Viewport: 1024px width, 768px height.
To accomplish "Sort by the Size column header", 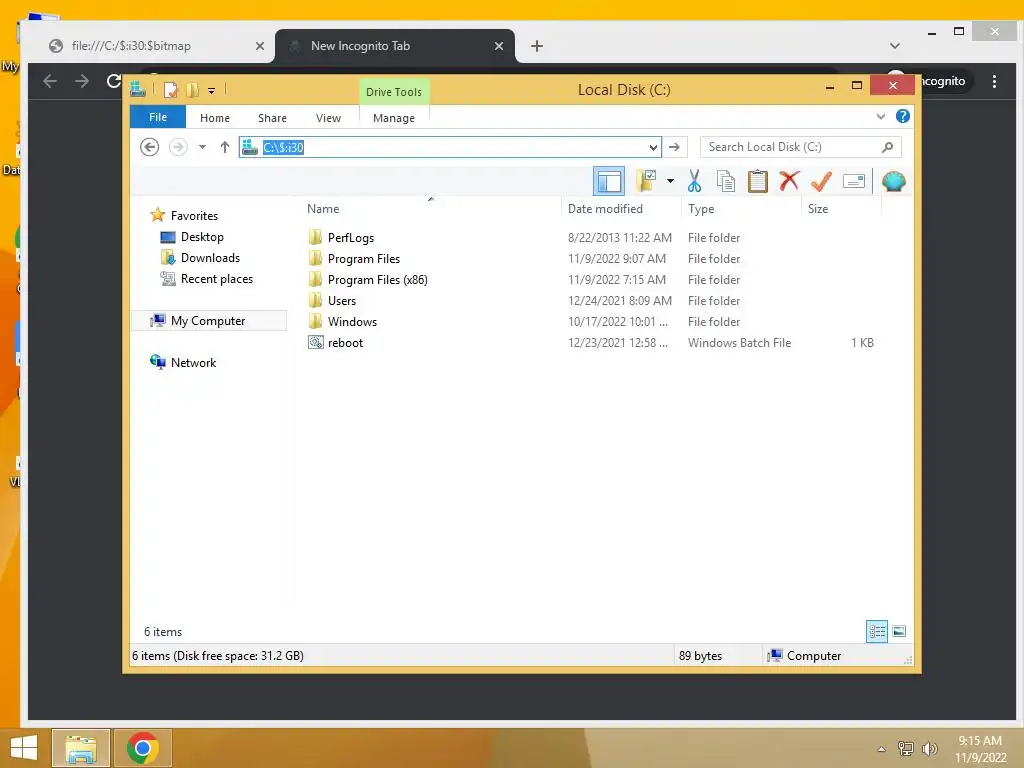I will [818, 208].
